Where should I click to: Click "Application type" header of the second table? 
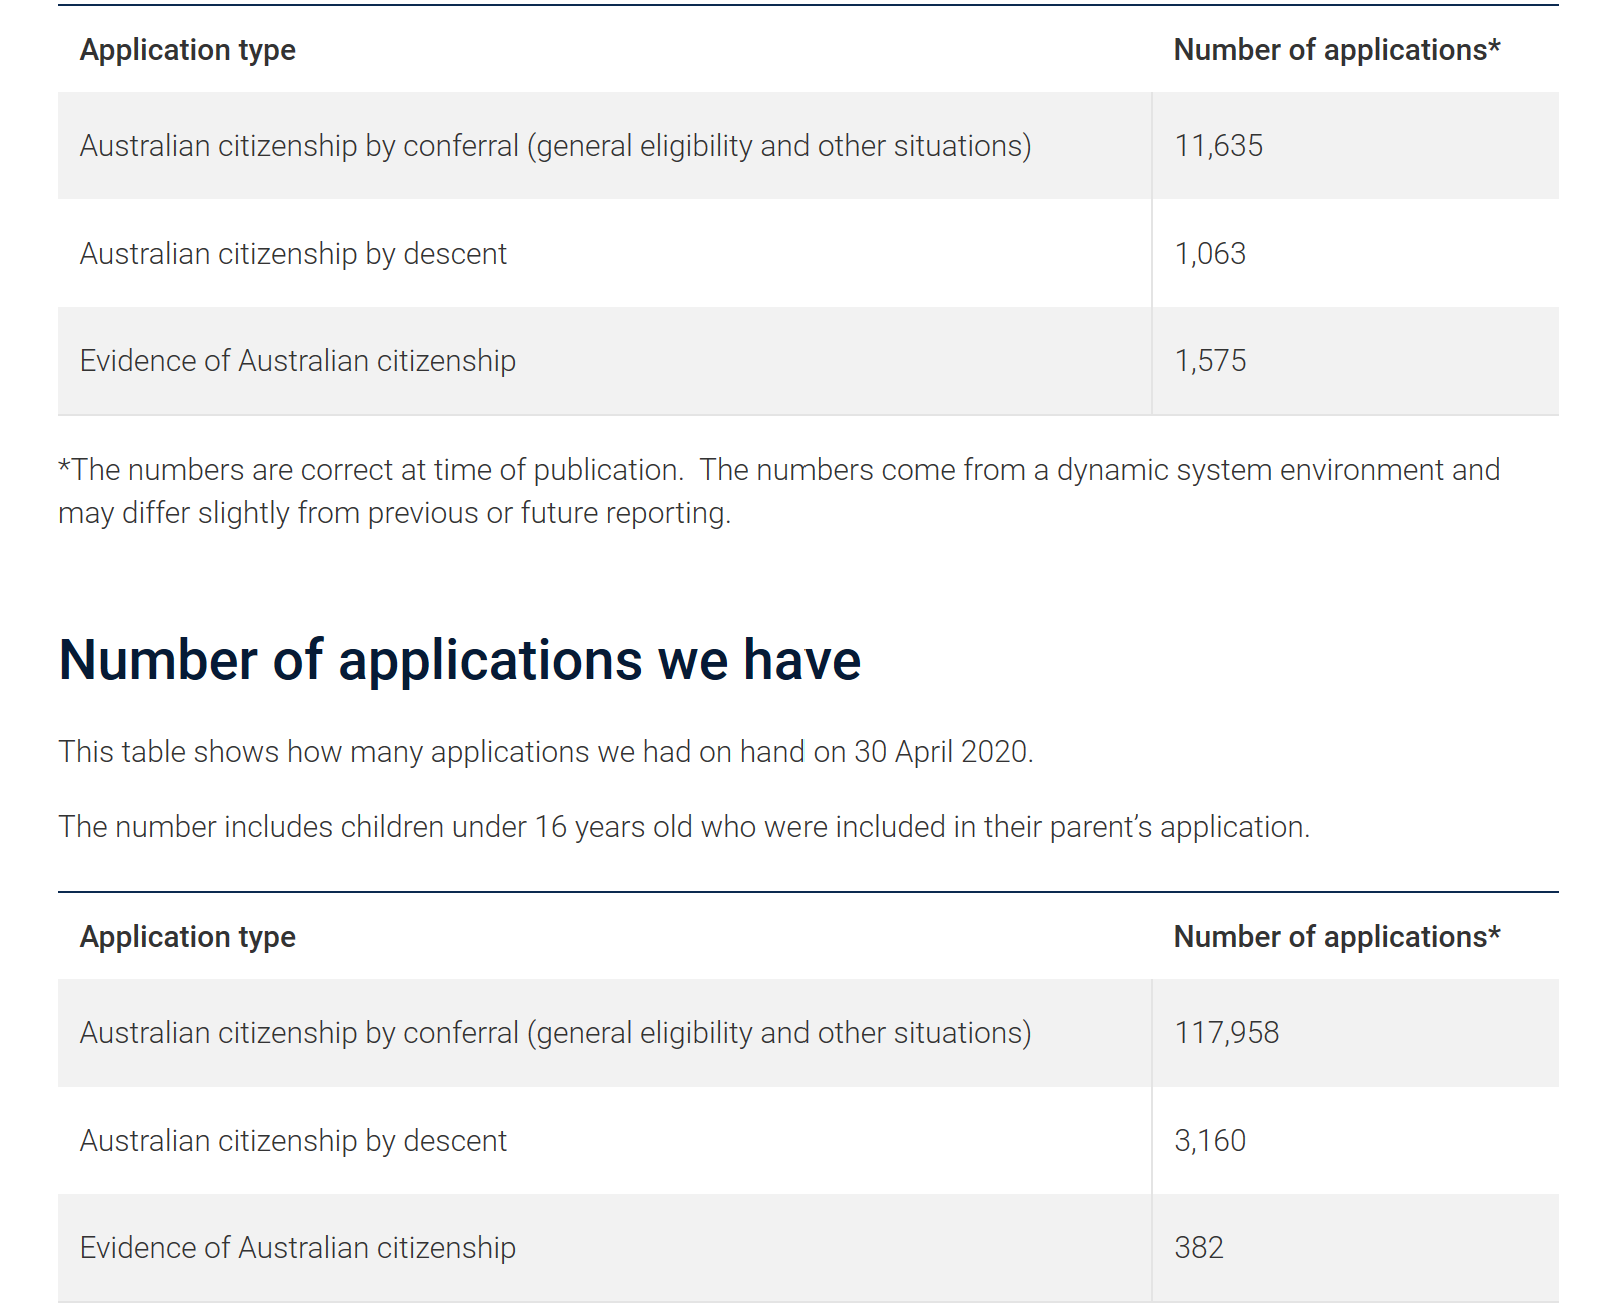point(188,937)
